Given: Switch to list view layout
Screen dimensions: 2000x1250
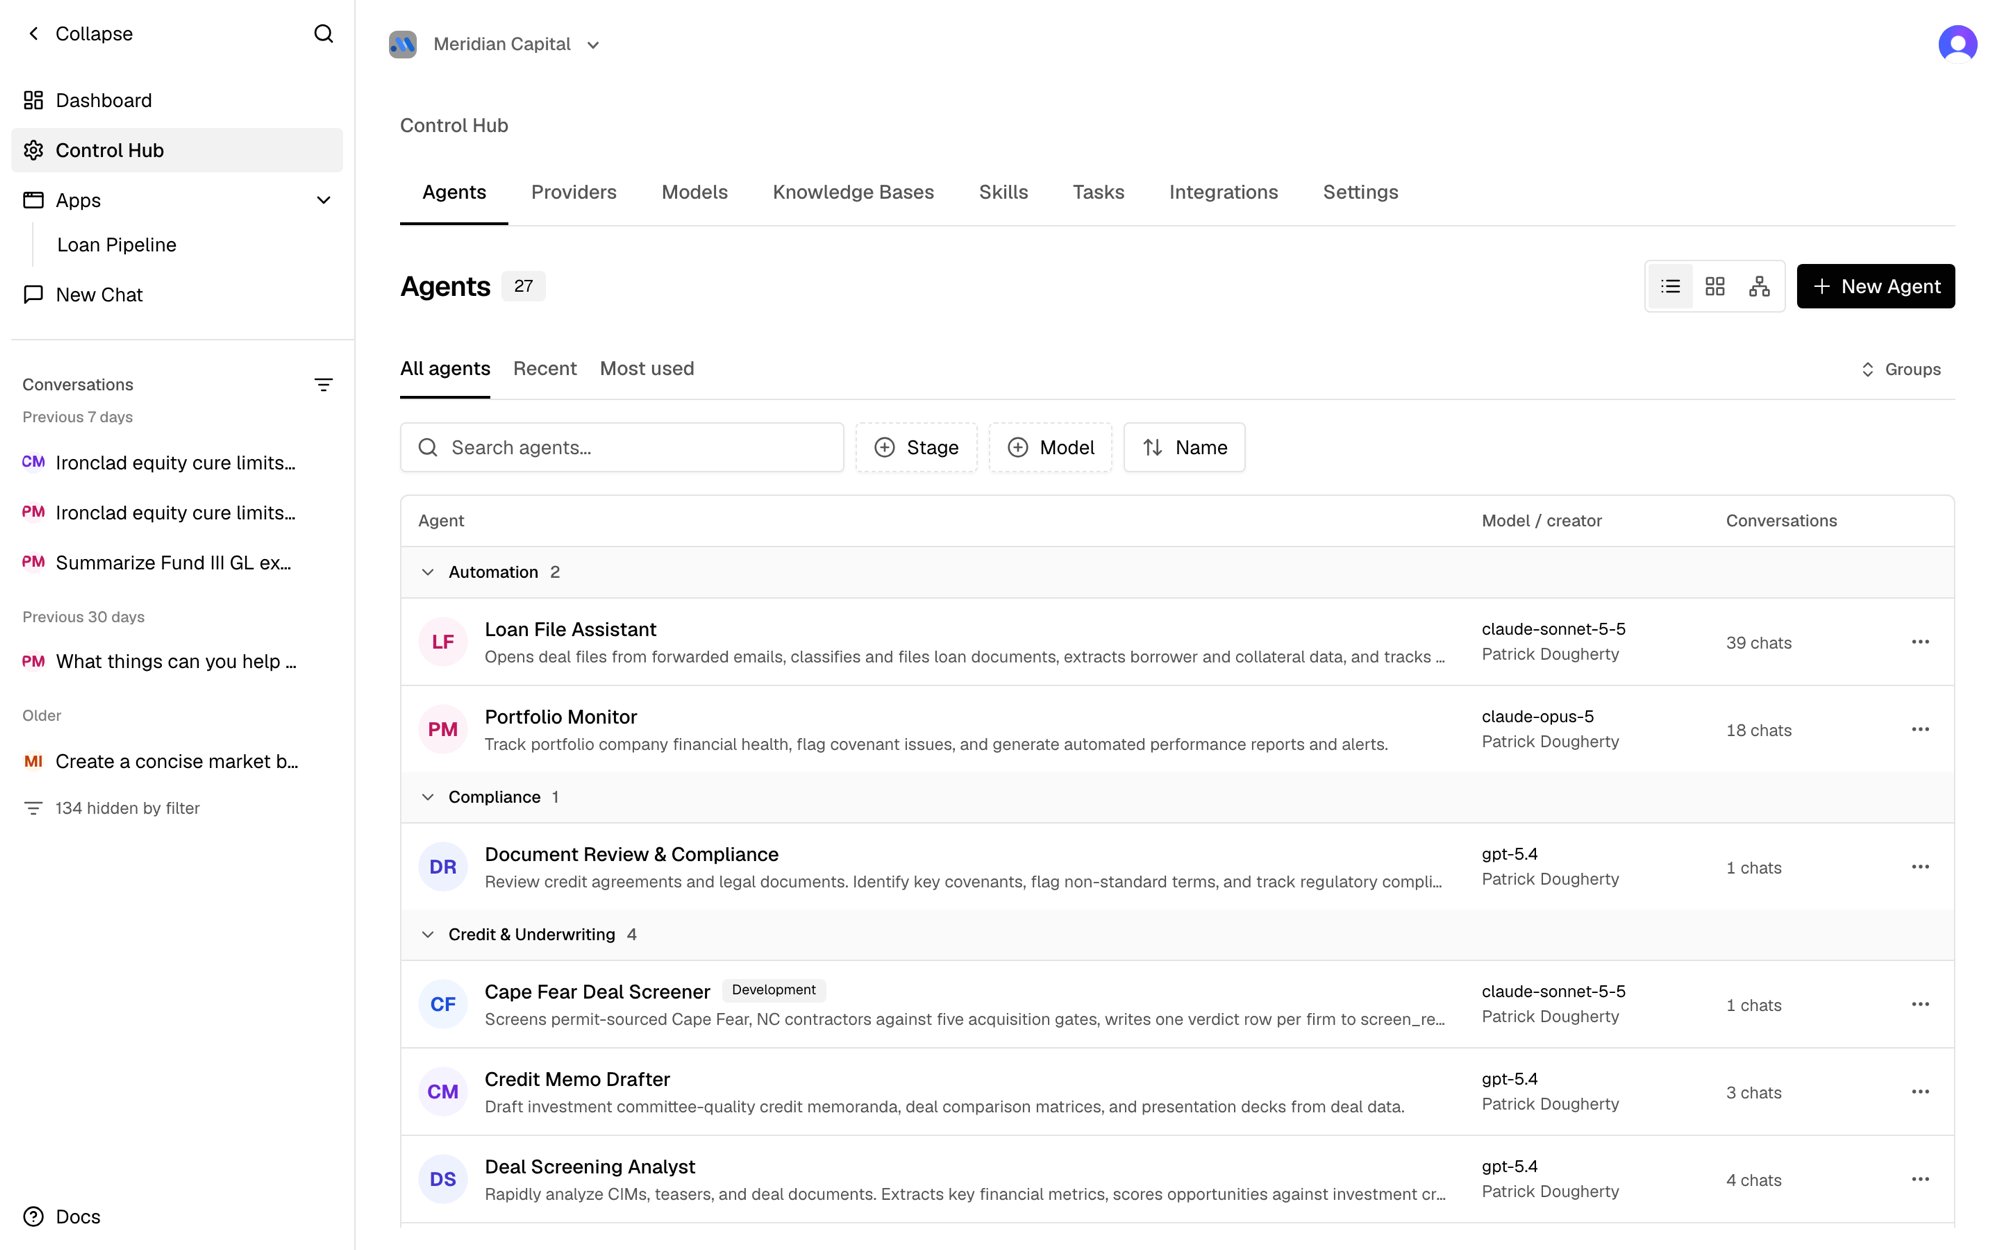Looking at the screenshot, I should [x=1670, y=287].
